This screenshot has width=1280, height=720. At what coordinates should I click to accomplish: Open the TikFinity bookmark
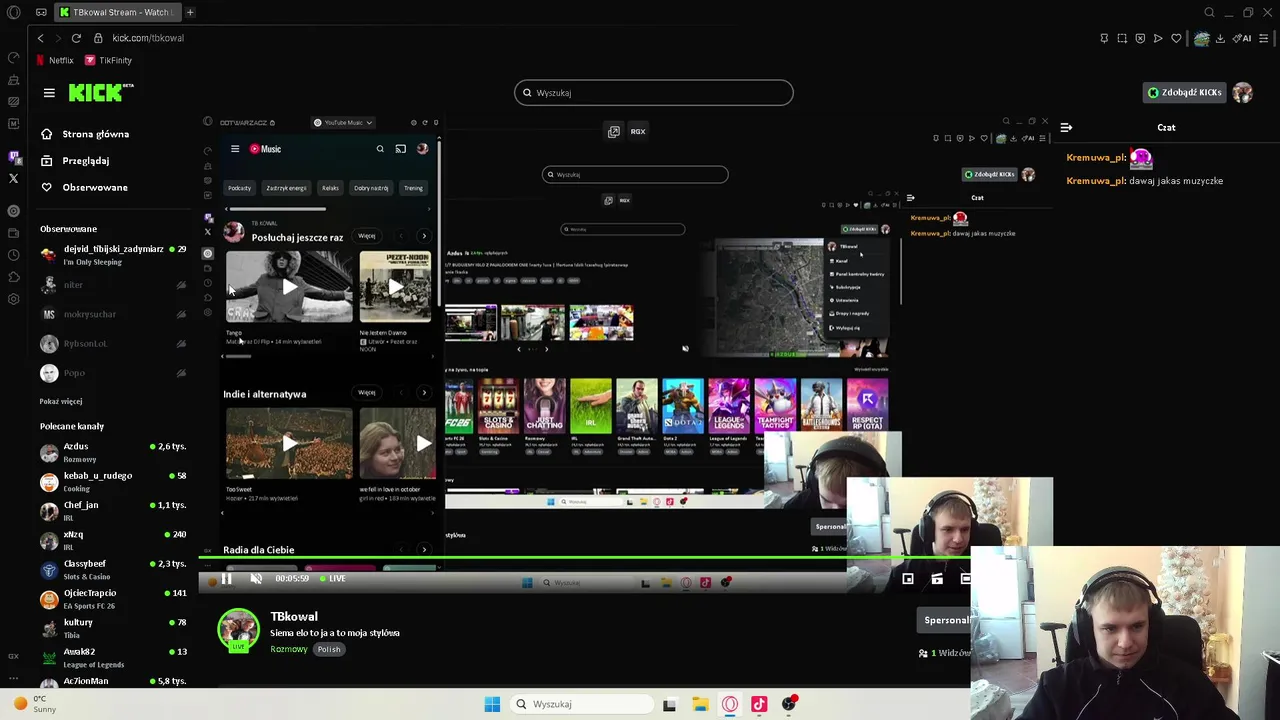pyautogui.click(x=108, y=60)
